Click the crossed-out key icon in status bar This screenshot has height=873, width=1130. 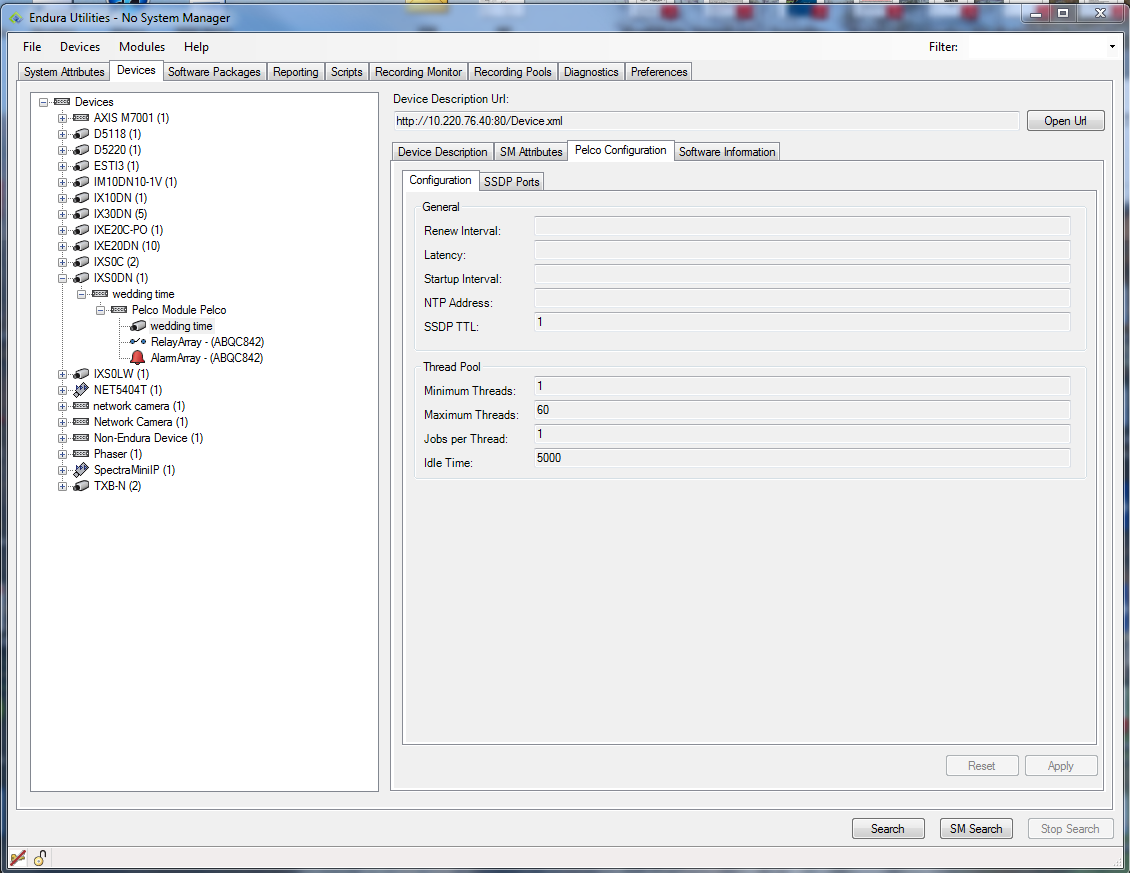(x=17, y=858)
